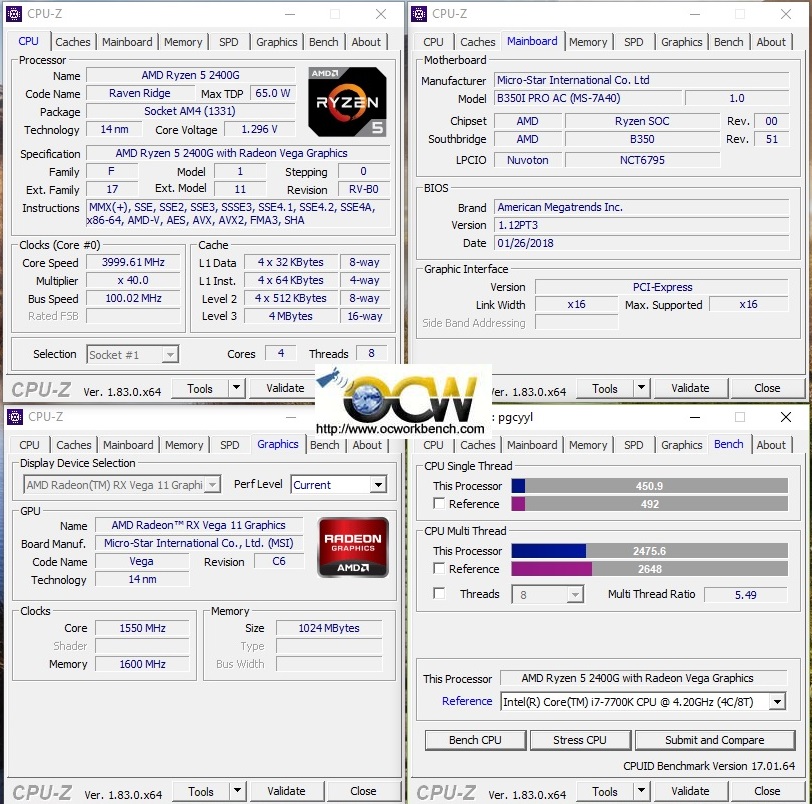The height and width of the screenshot is (804, 812).
Task: Click Validate in the Mainboard window
Action: click(x=690, y=388)
